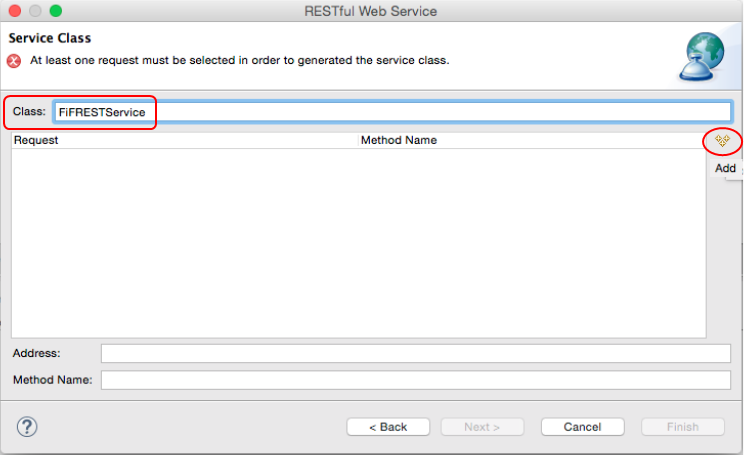This screenshot has width=744, height=456.
Task: Click the Add request icon
Action: pyautogui.click(x=722, y=140)
